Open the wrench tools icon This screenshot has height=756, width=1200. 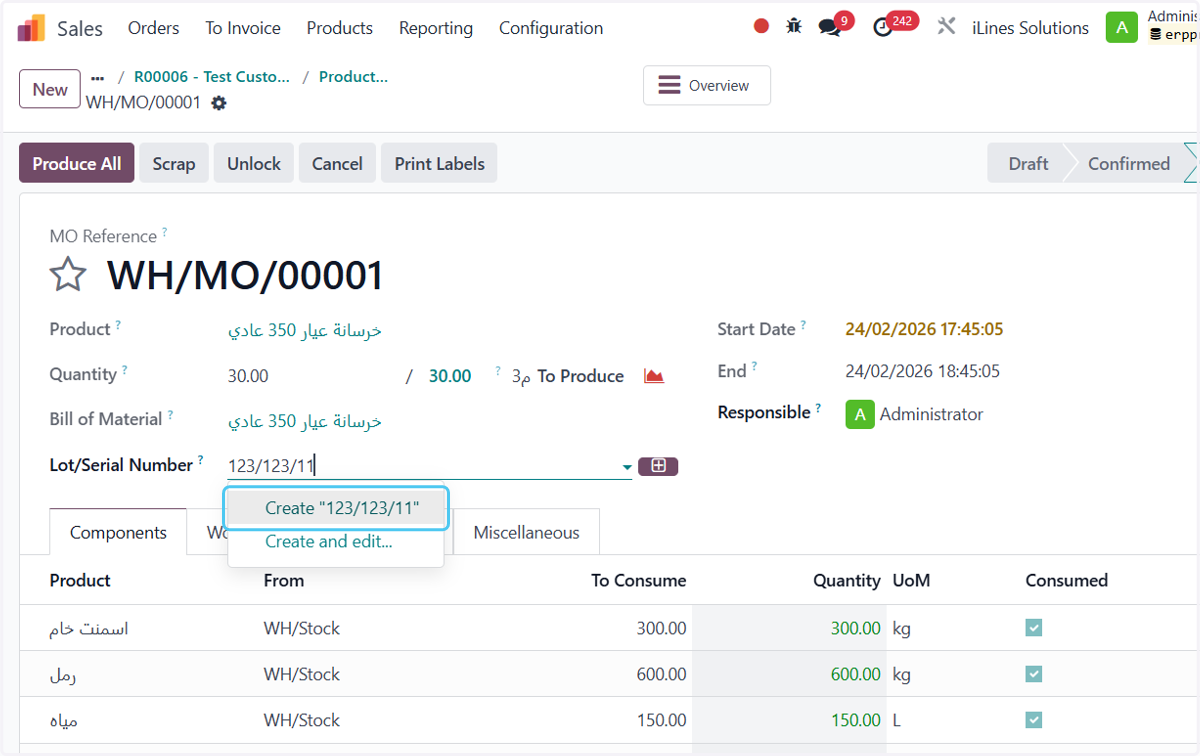click(x=946, y=27)
